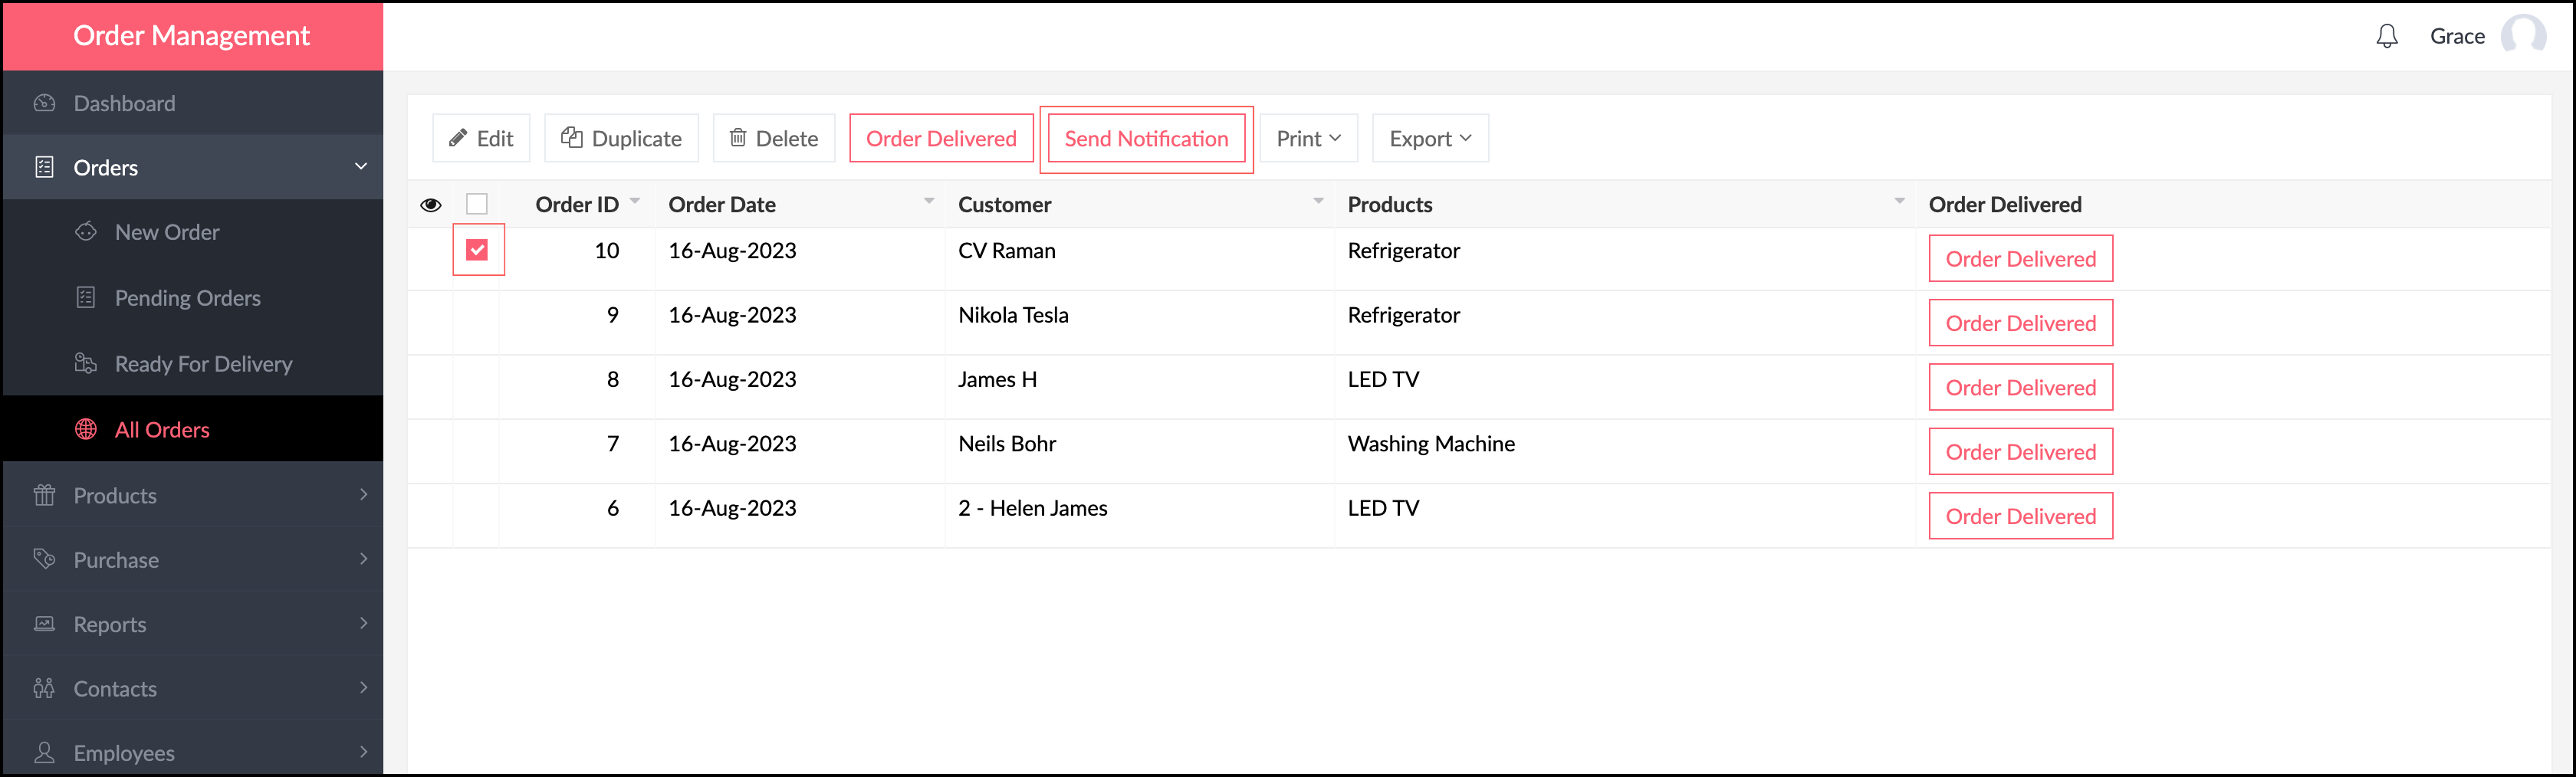Click the All Orders globe icon
The width and height of the screenshot is (2576, 777).
click(86, 429)
